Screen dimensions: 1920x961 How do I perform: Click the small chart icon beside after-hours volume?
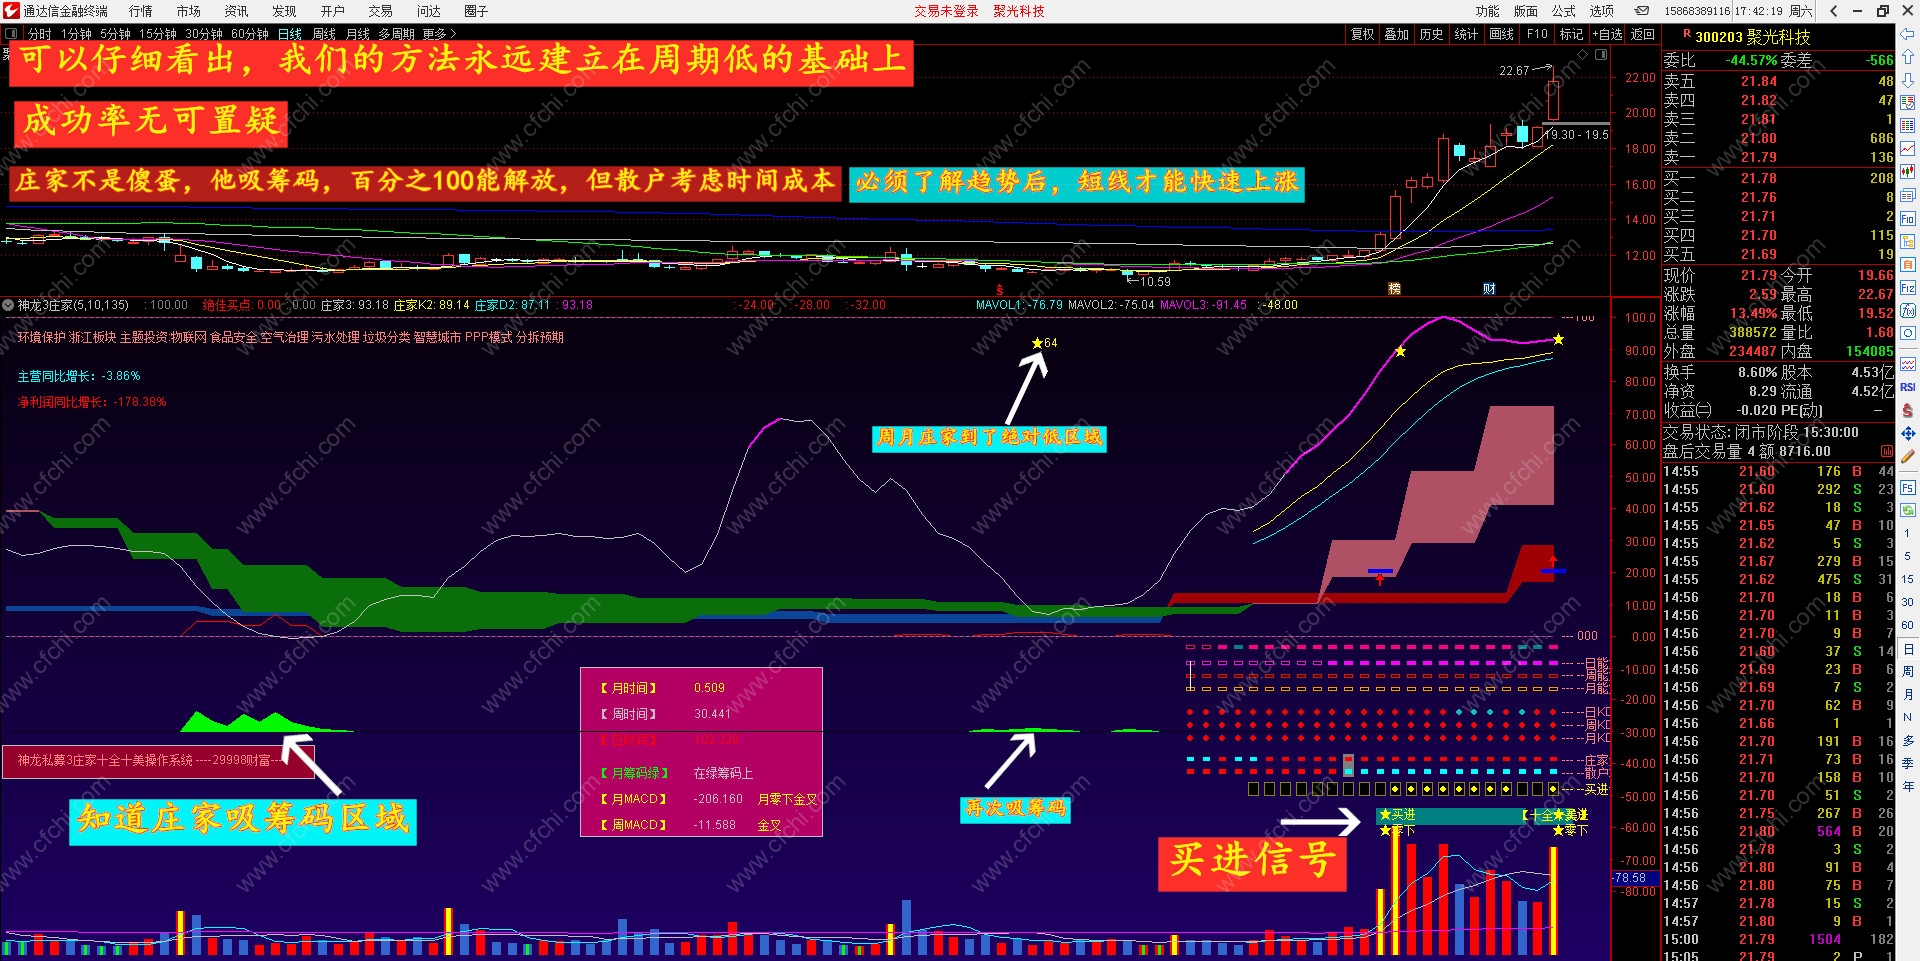pyautogui.click(x=1887, y=452)
